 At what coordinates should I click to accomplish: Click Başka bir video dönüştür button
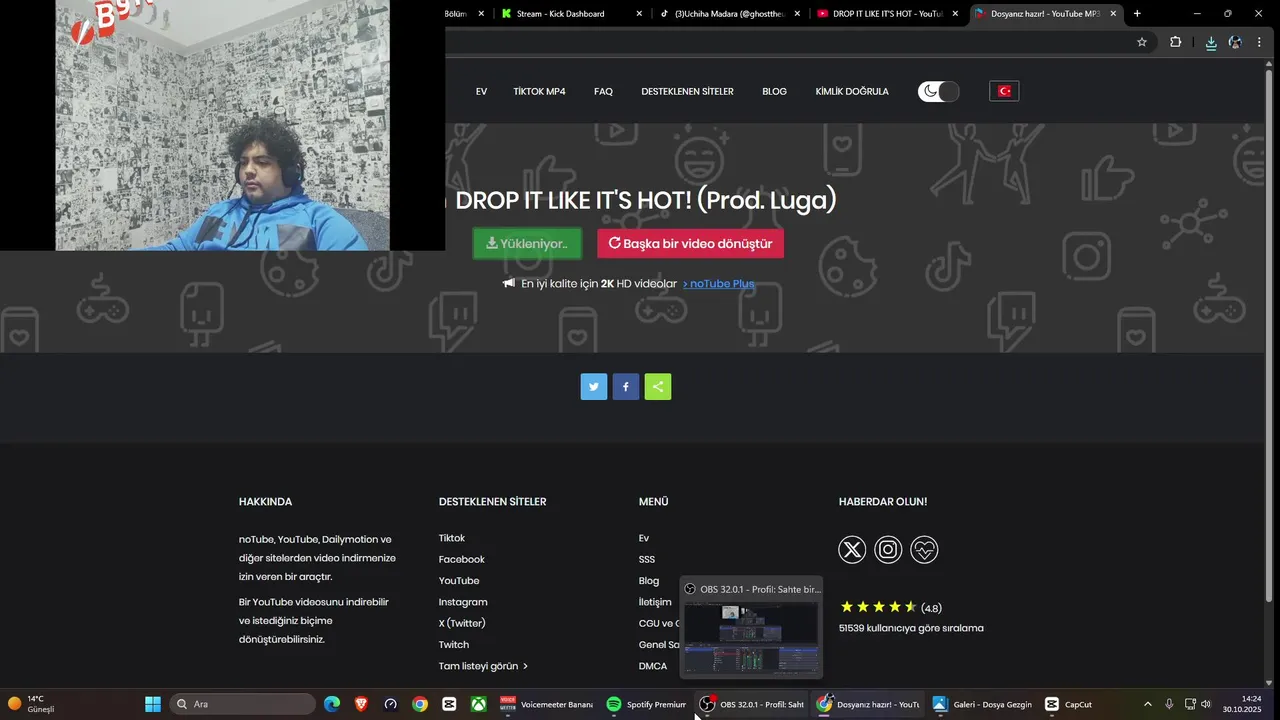[x=691, y=244]
